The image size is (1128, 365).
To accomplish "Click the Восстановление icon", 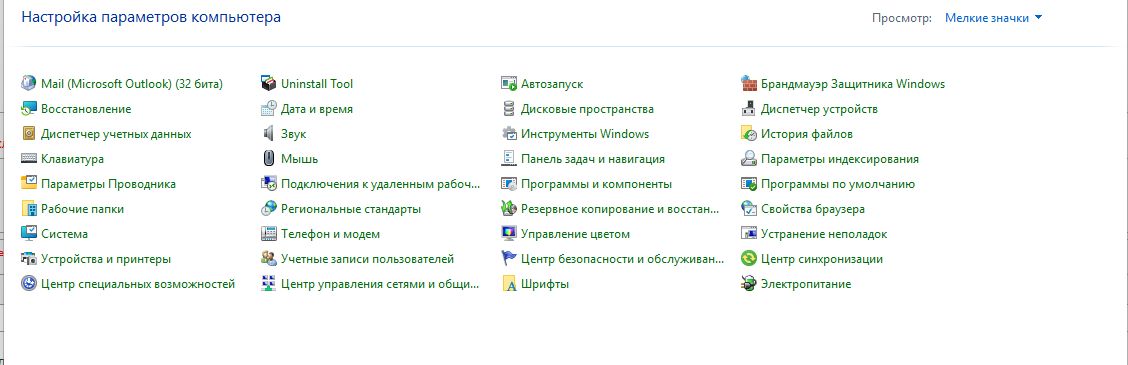I will coord(29,109).
